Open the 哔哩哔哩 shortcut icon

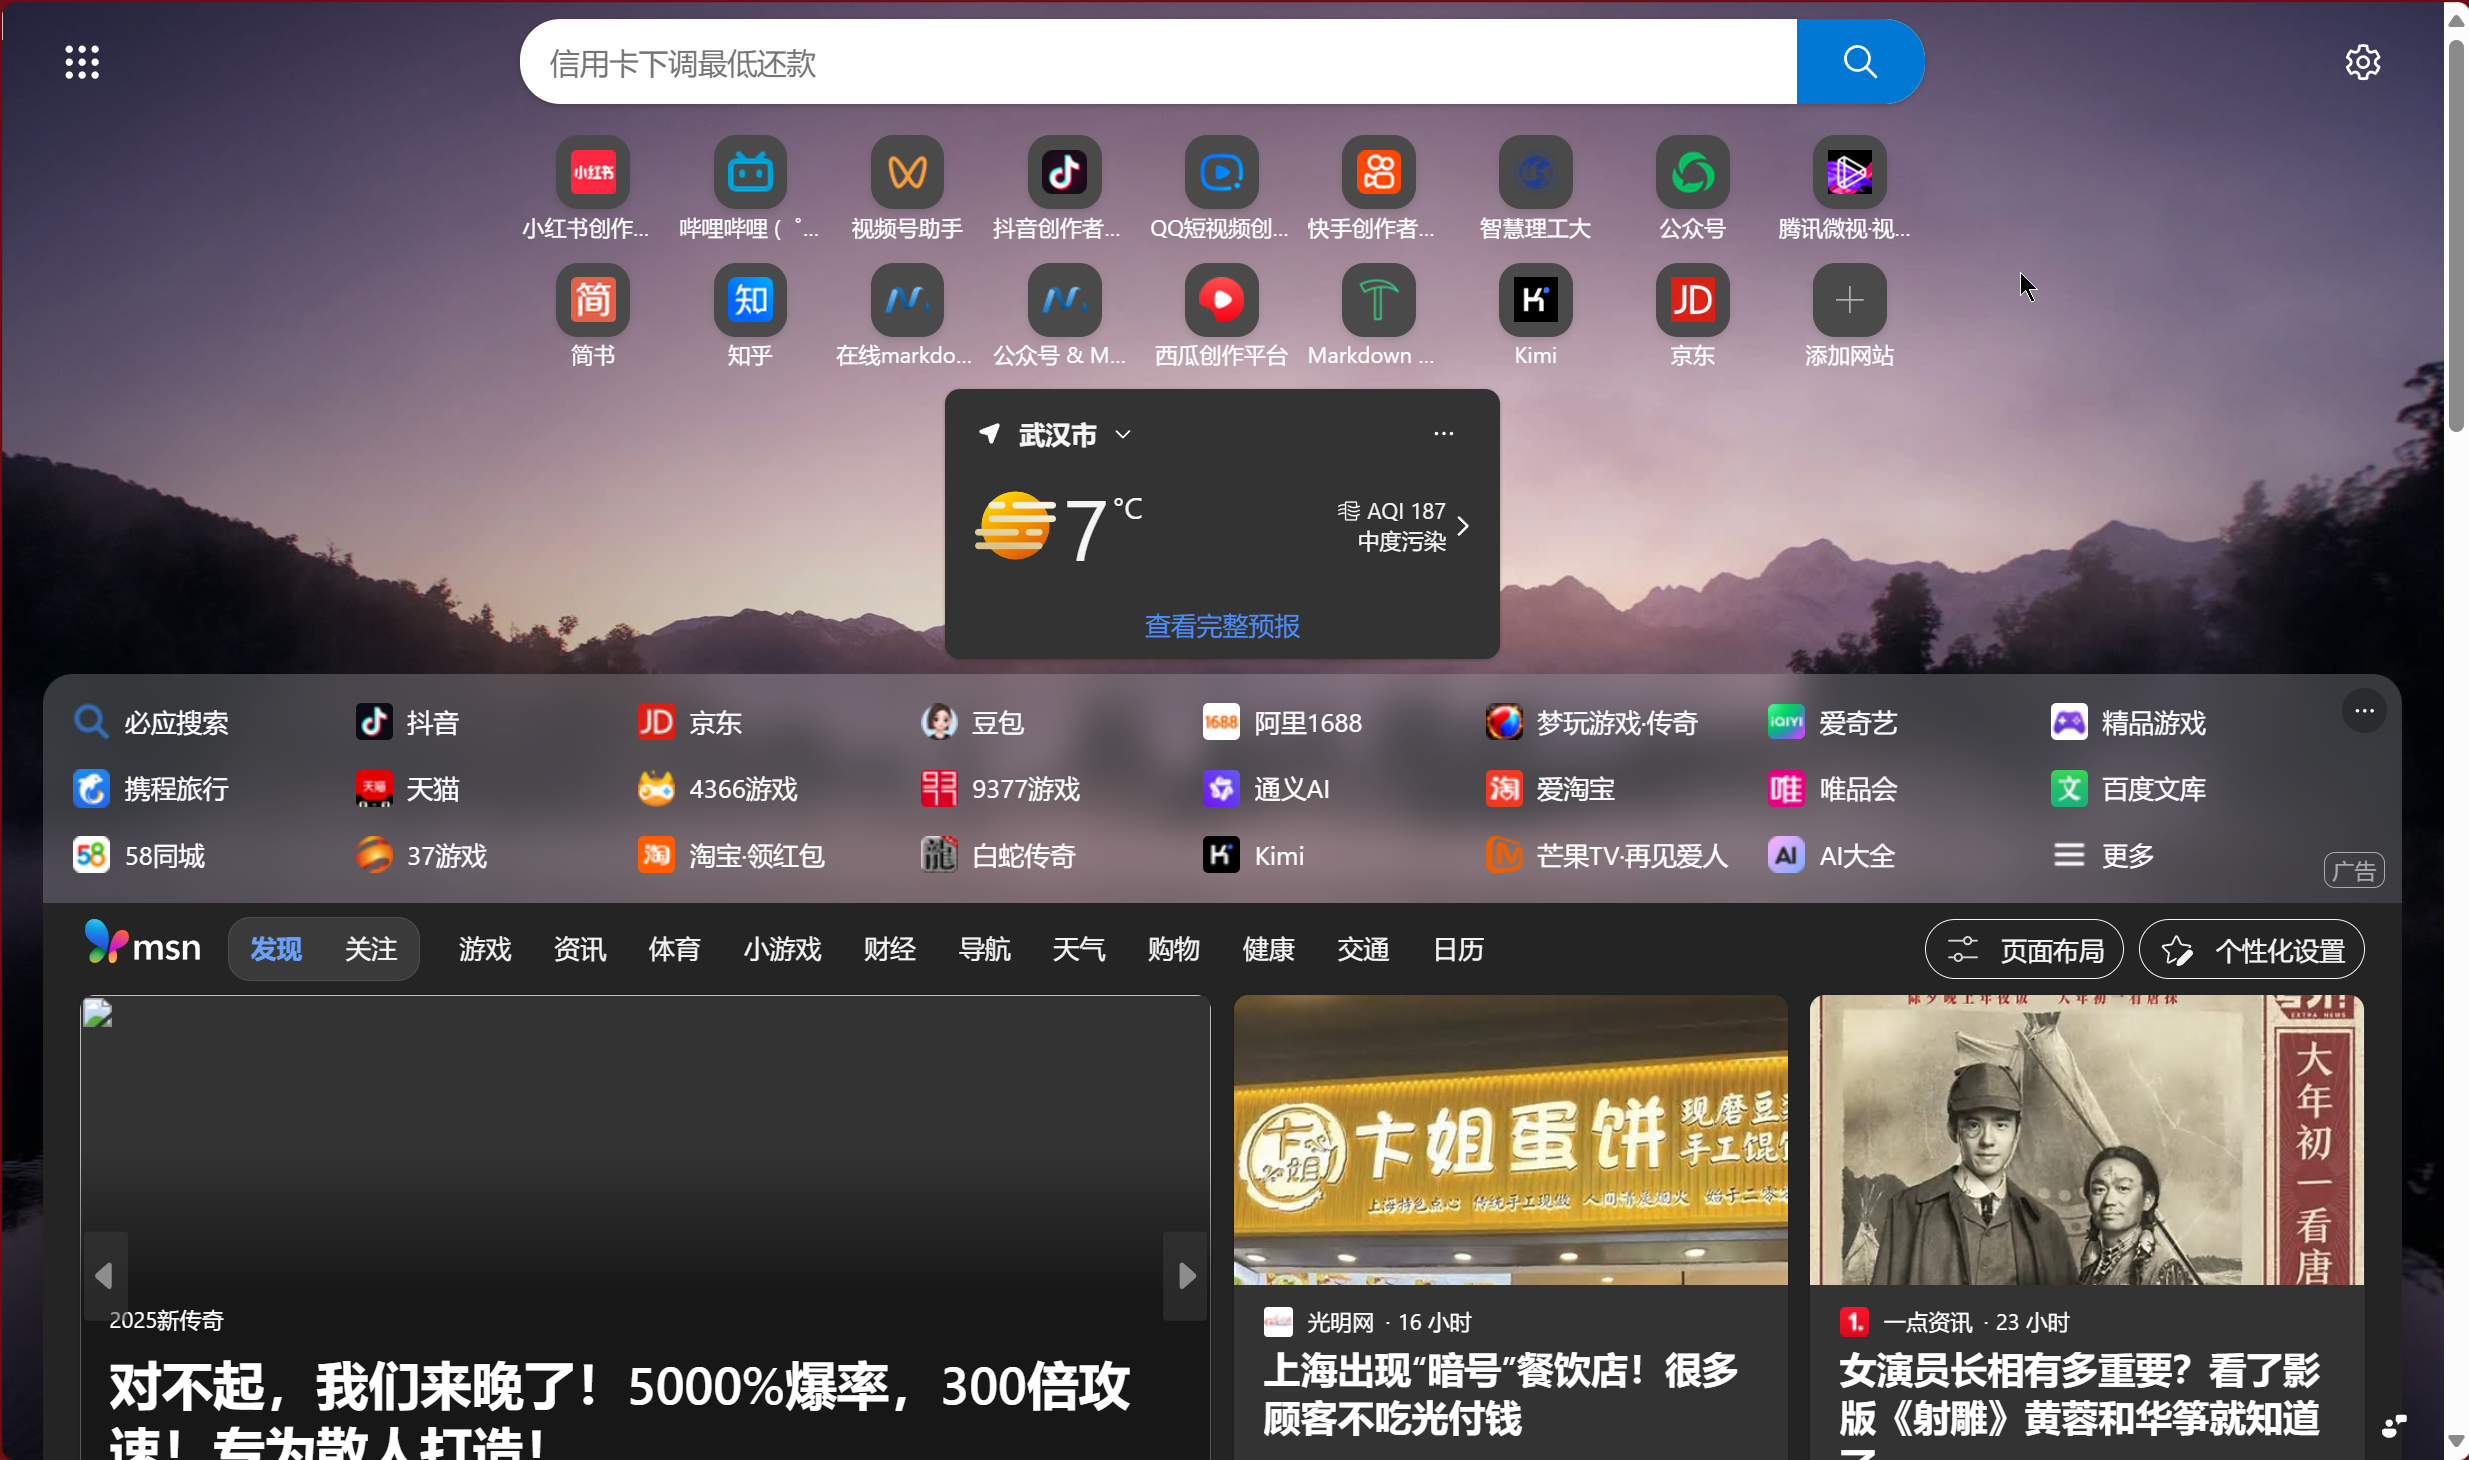(750, 172)
